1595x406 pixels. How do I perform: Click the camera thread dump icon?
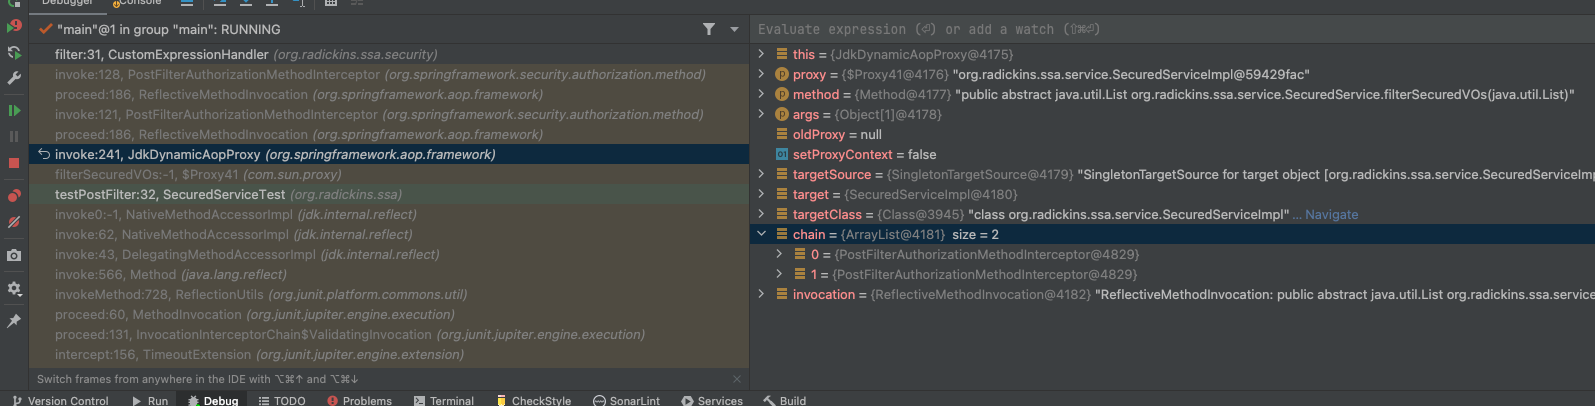14,255
